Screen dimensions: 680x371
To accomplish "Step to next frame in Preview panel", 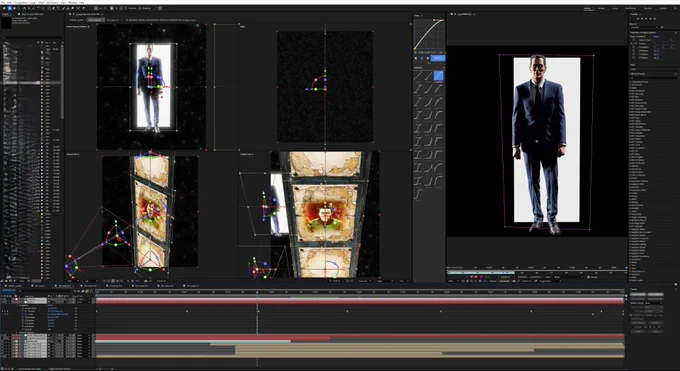I will (651, 19).
